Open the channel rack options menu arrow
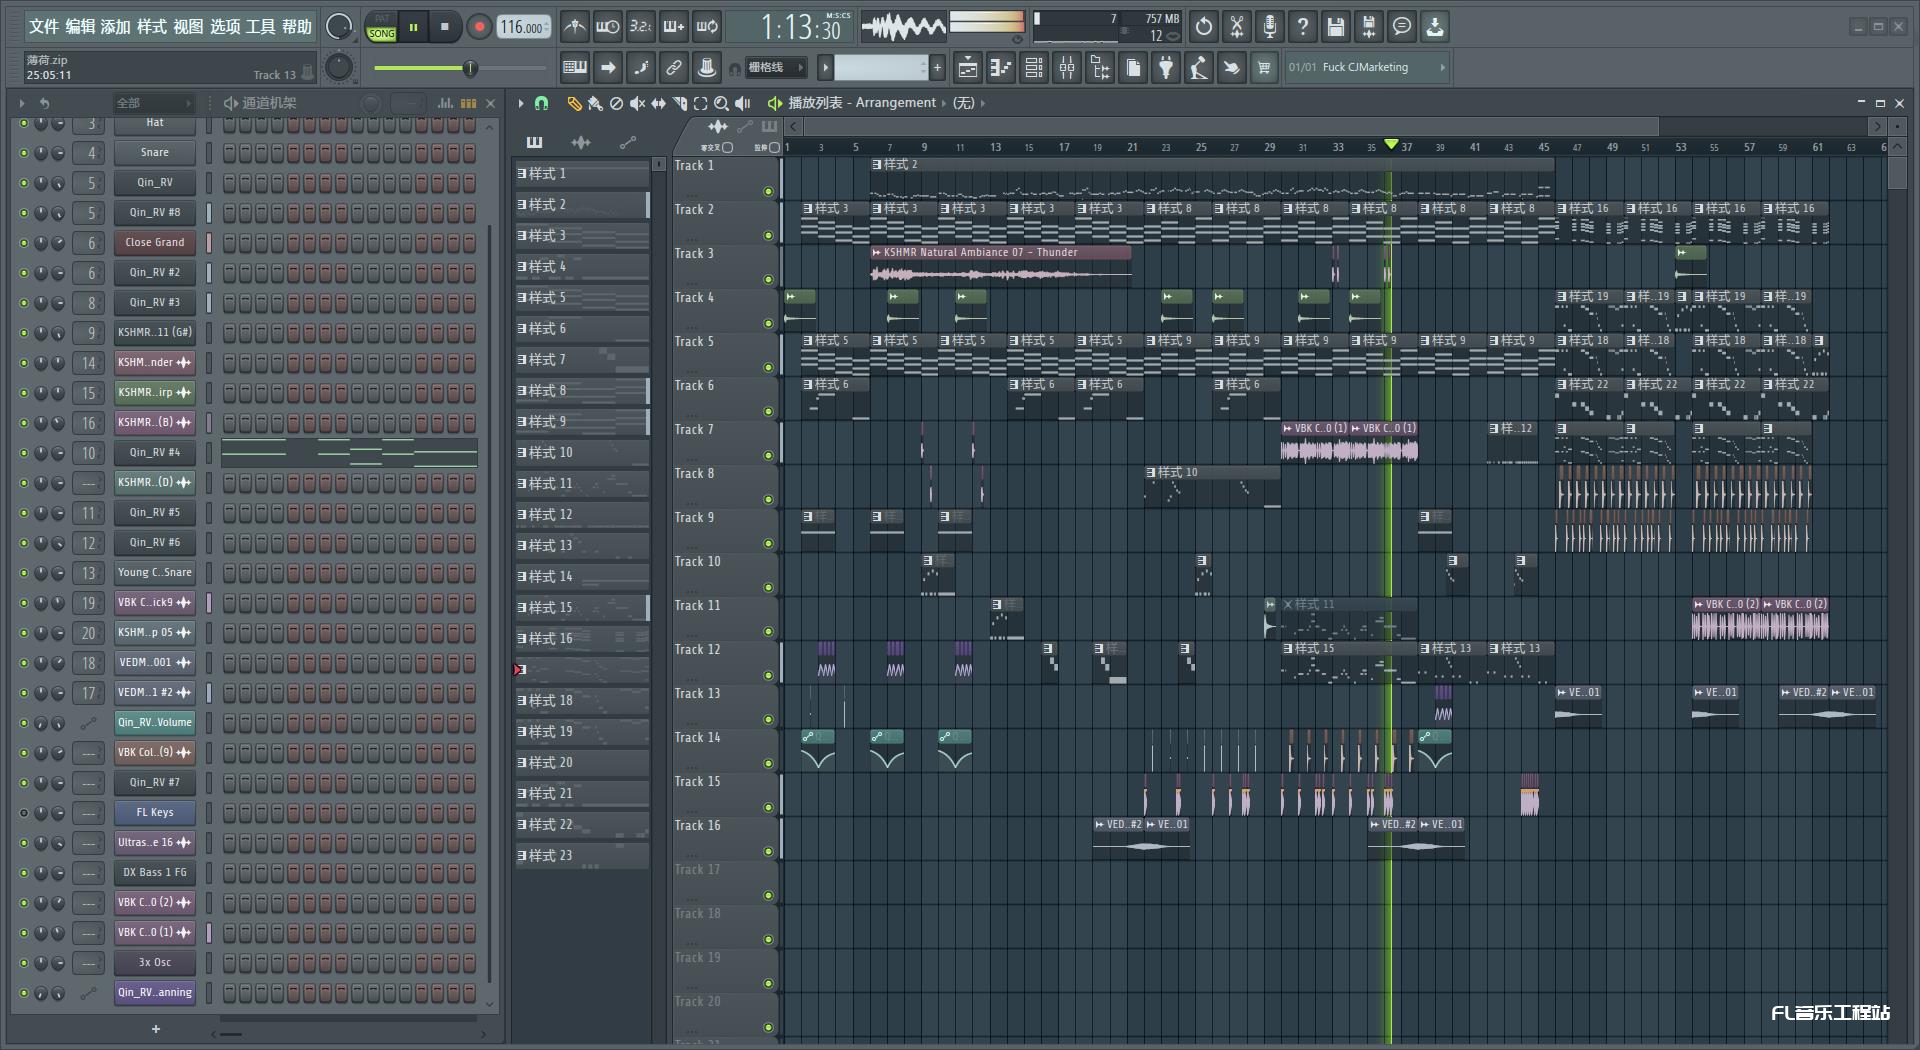Image resolution: width=1920 pixels, height=1050 pixels. point(21,103)
